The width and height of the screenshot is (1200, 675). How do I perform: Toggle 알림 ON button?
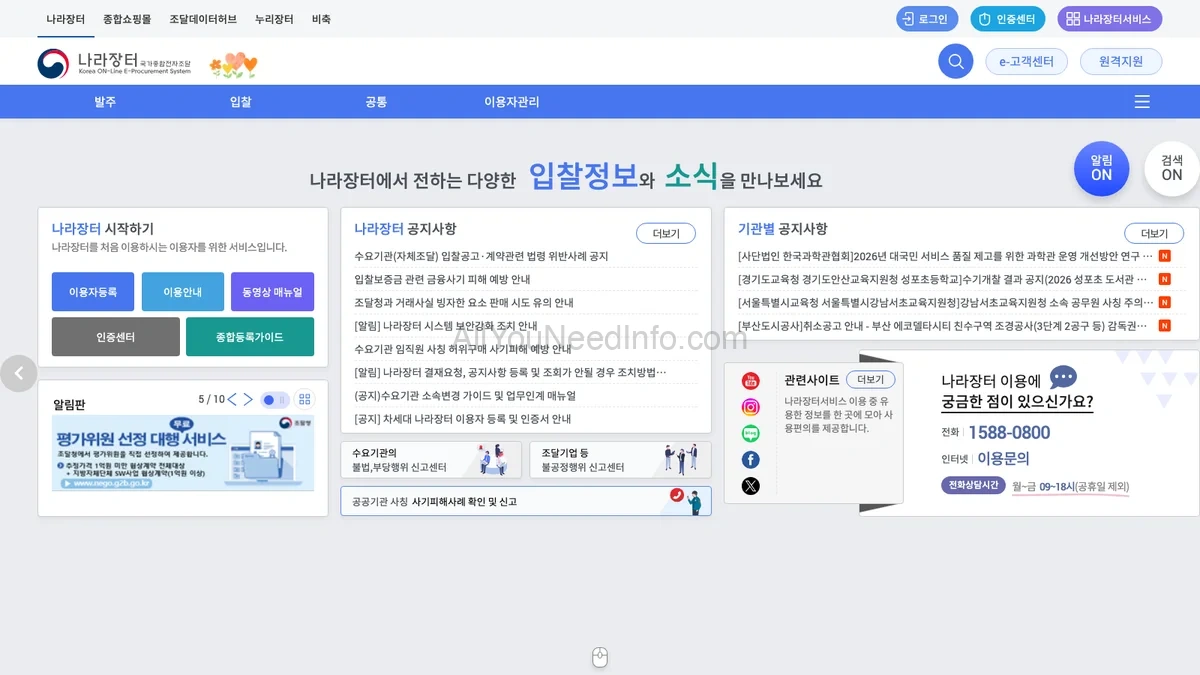coord(1101,168)
